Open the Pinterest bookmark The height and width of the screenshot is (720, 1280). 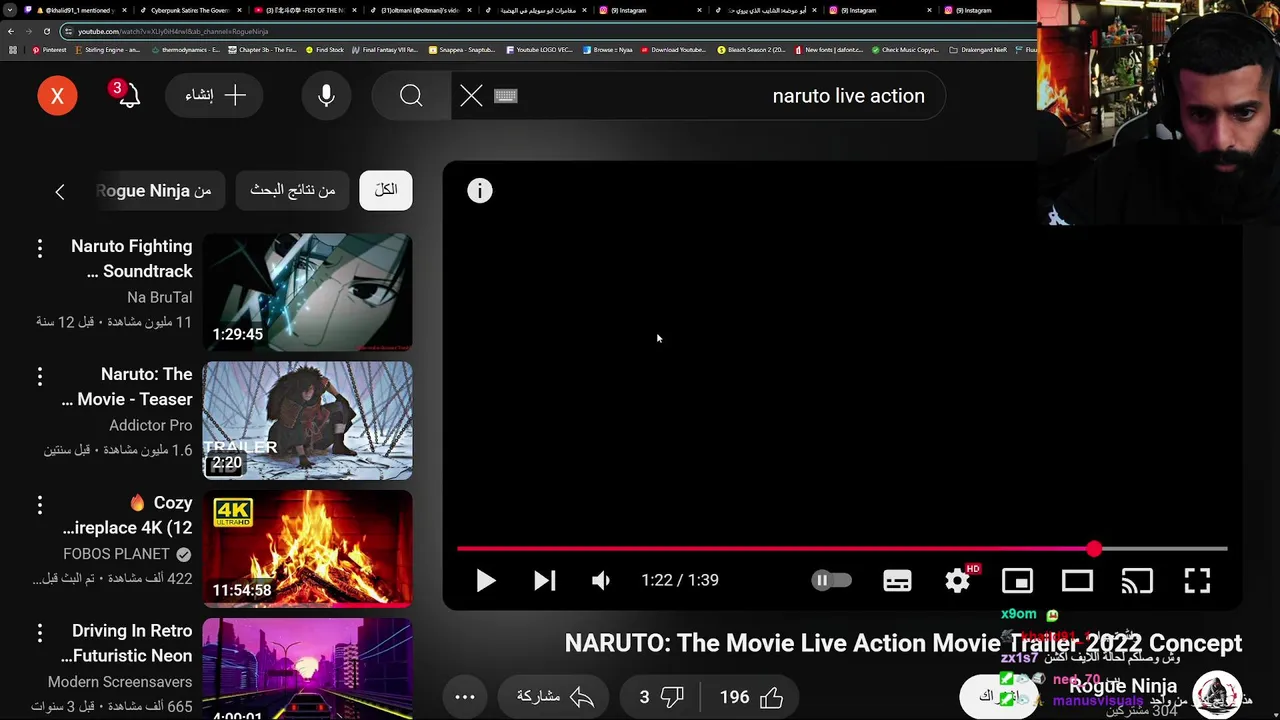coord(49,50)
